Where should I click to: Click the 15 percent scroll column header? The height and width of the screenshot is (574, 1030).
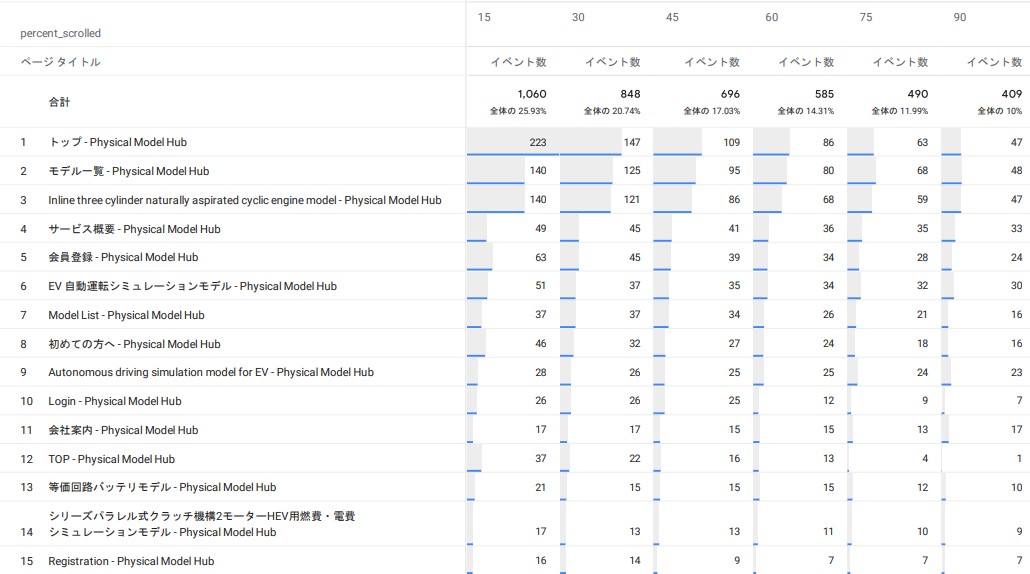[x=484, y=17]
